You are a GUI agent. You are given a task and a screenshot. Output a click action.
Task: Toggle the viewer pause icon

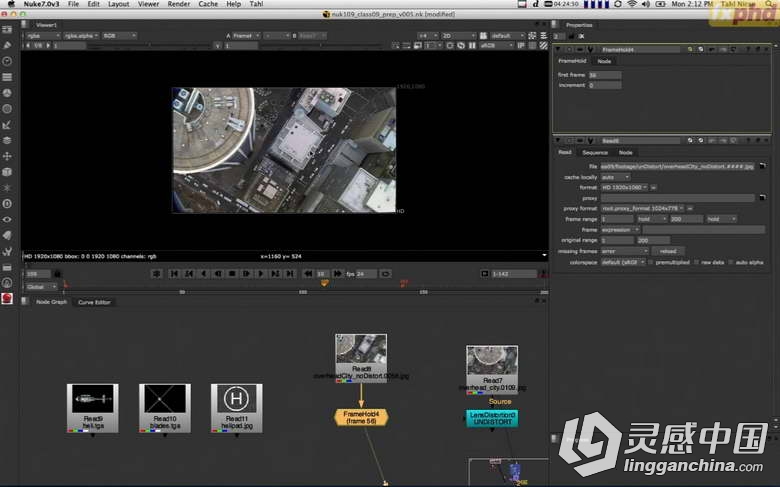point(472,46)
